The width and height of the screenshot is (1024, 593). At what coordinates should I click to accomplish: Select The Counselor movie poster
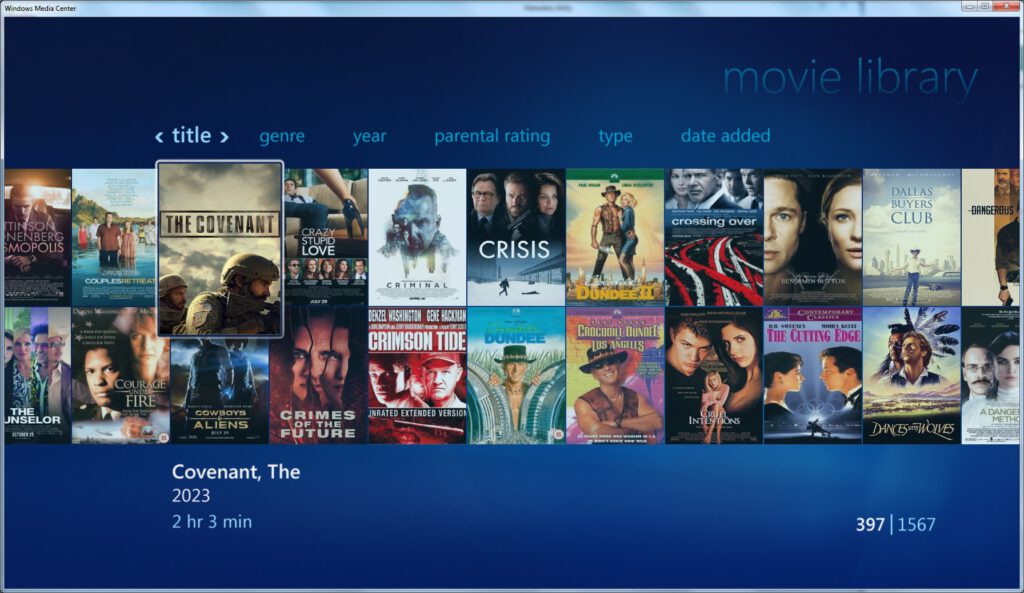coord(37,376)
